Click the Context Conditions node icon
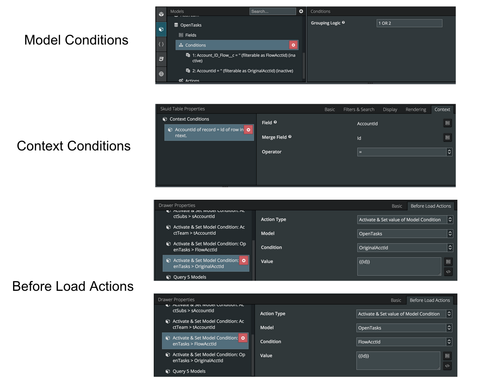490x384 pixels. pos(165,119)
